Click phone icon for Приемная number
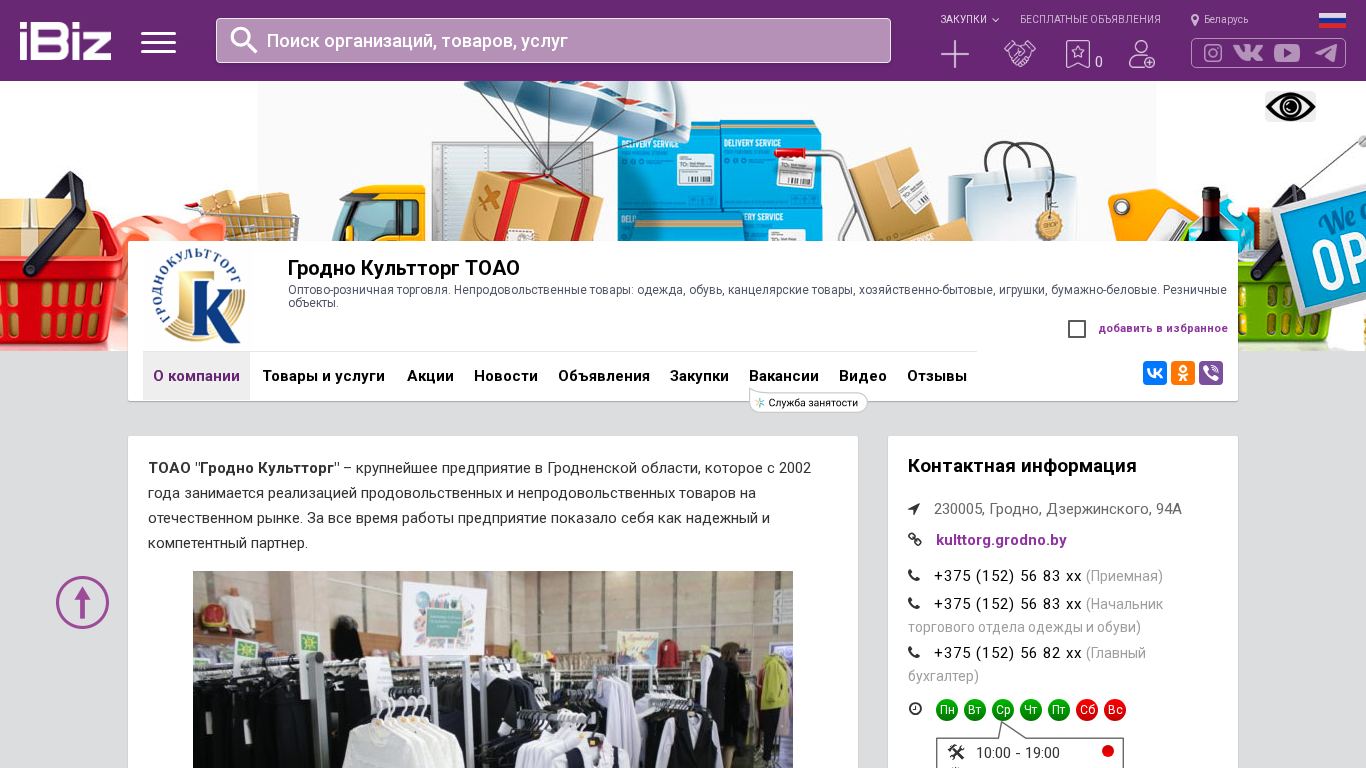 (x=914, y=576)
